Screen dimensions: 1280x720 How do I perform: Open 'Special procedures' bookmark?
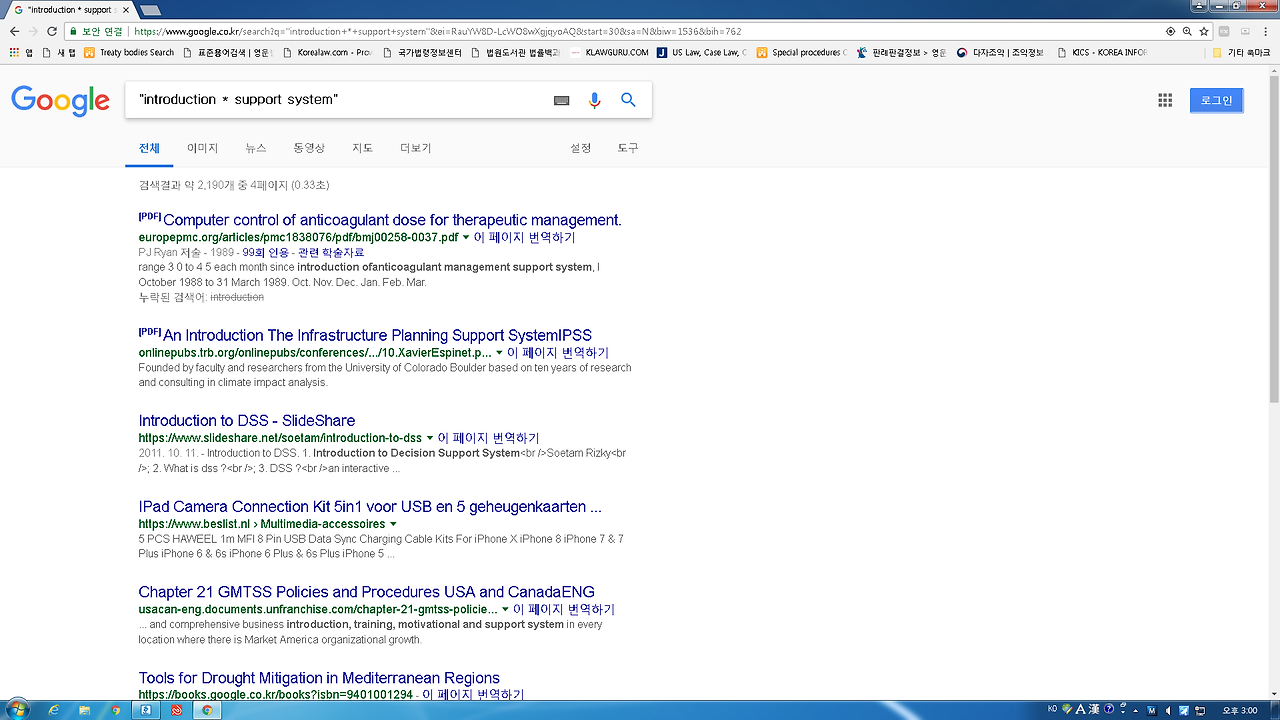801,52
